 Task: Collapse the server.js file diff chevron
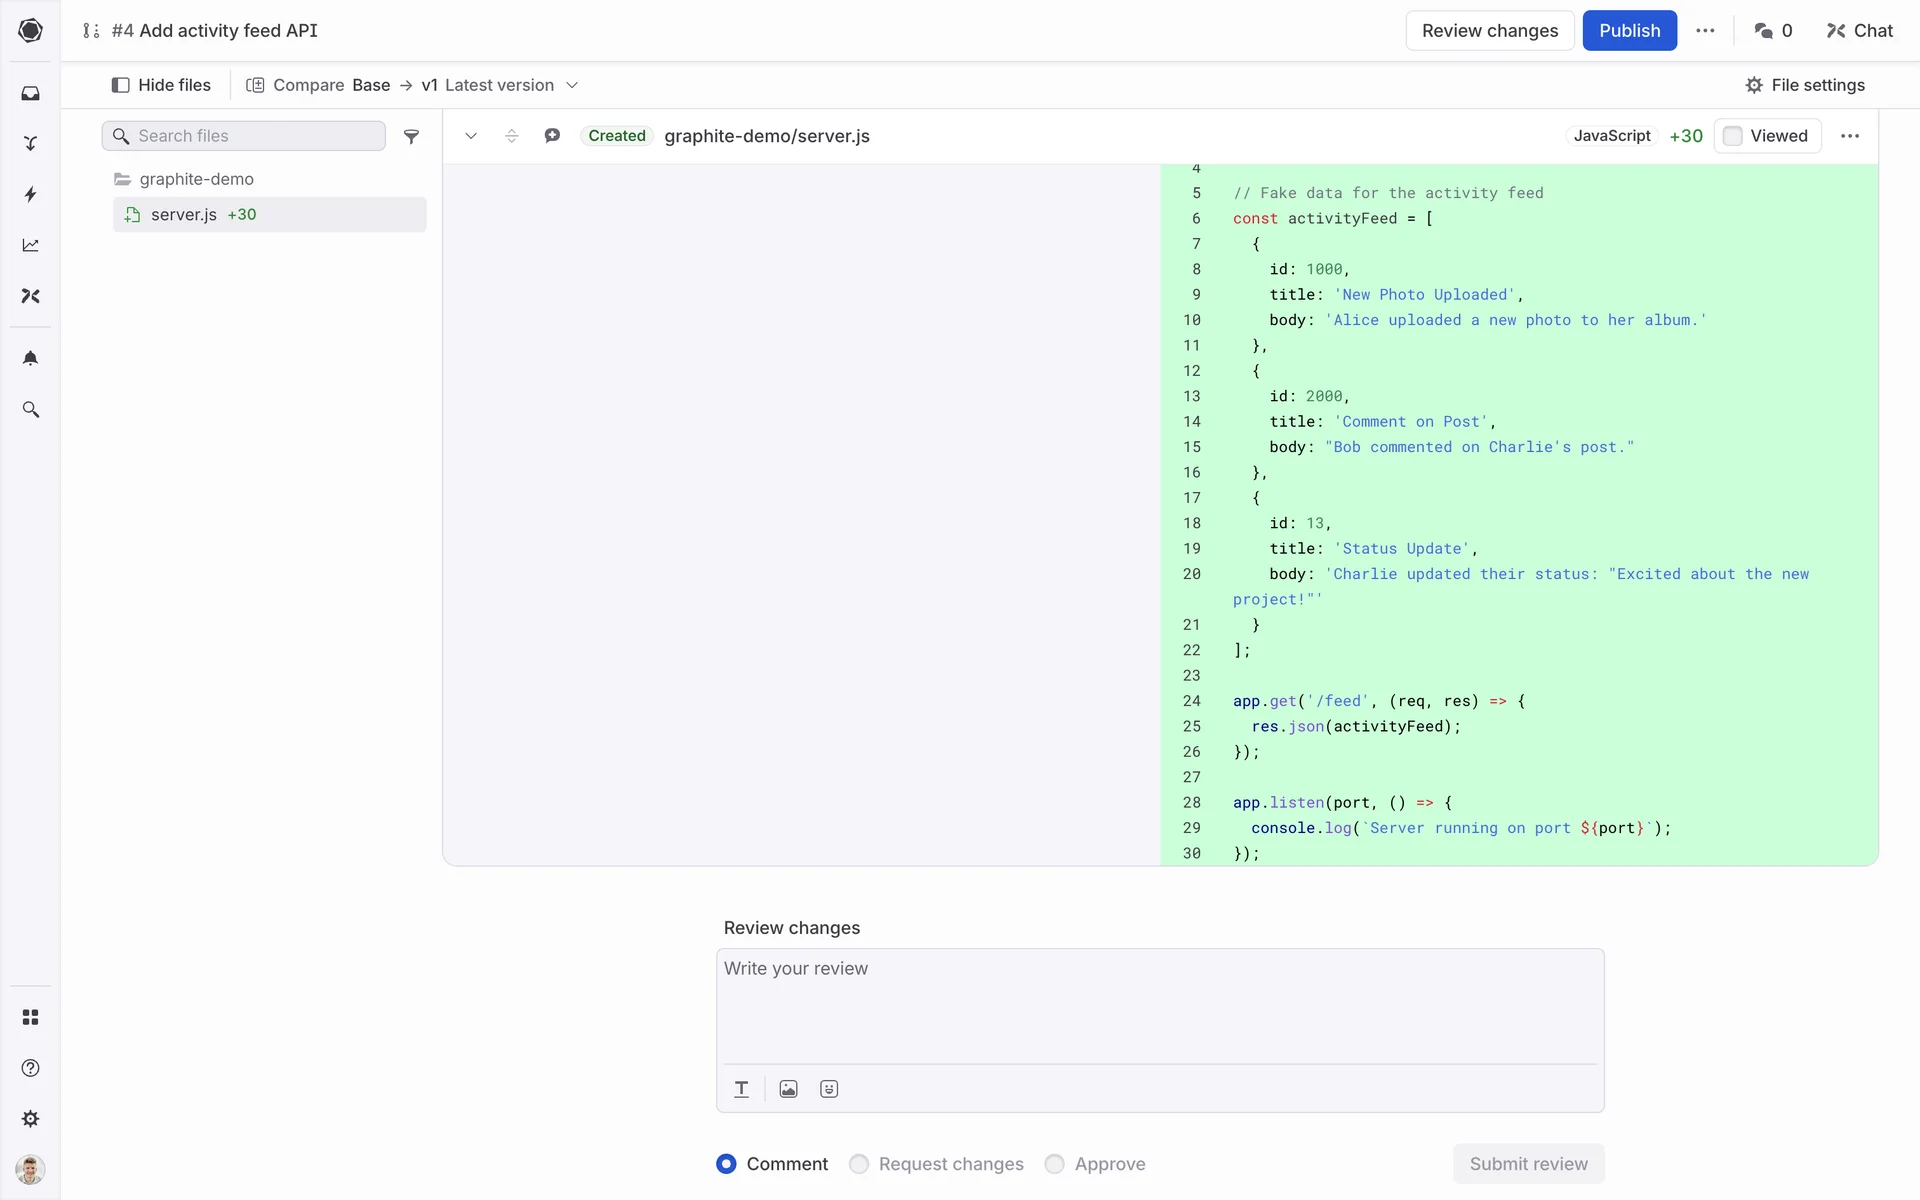click(x=471, y=136)
